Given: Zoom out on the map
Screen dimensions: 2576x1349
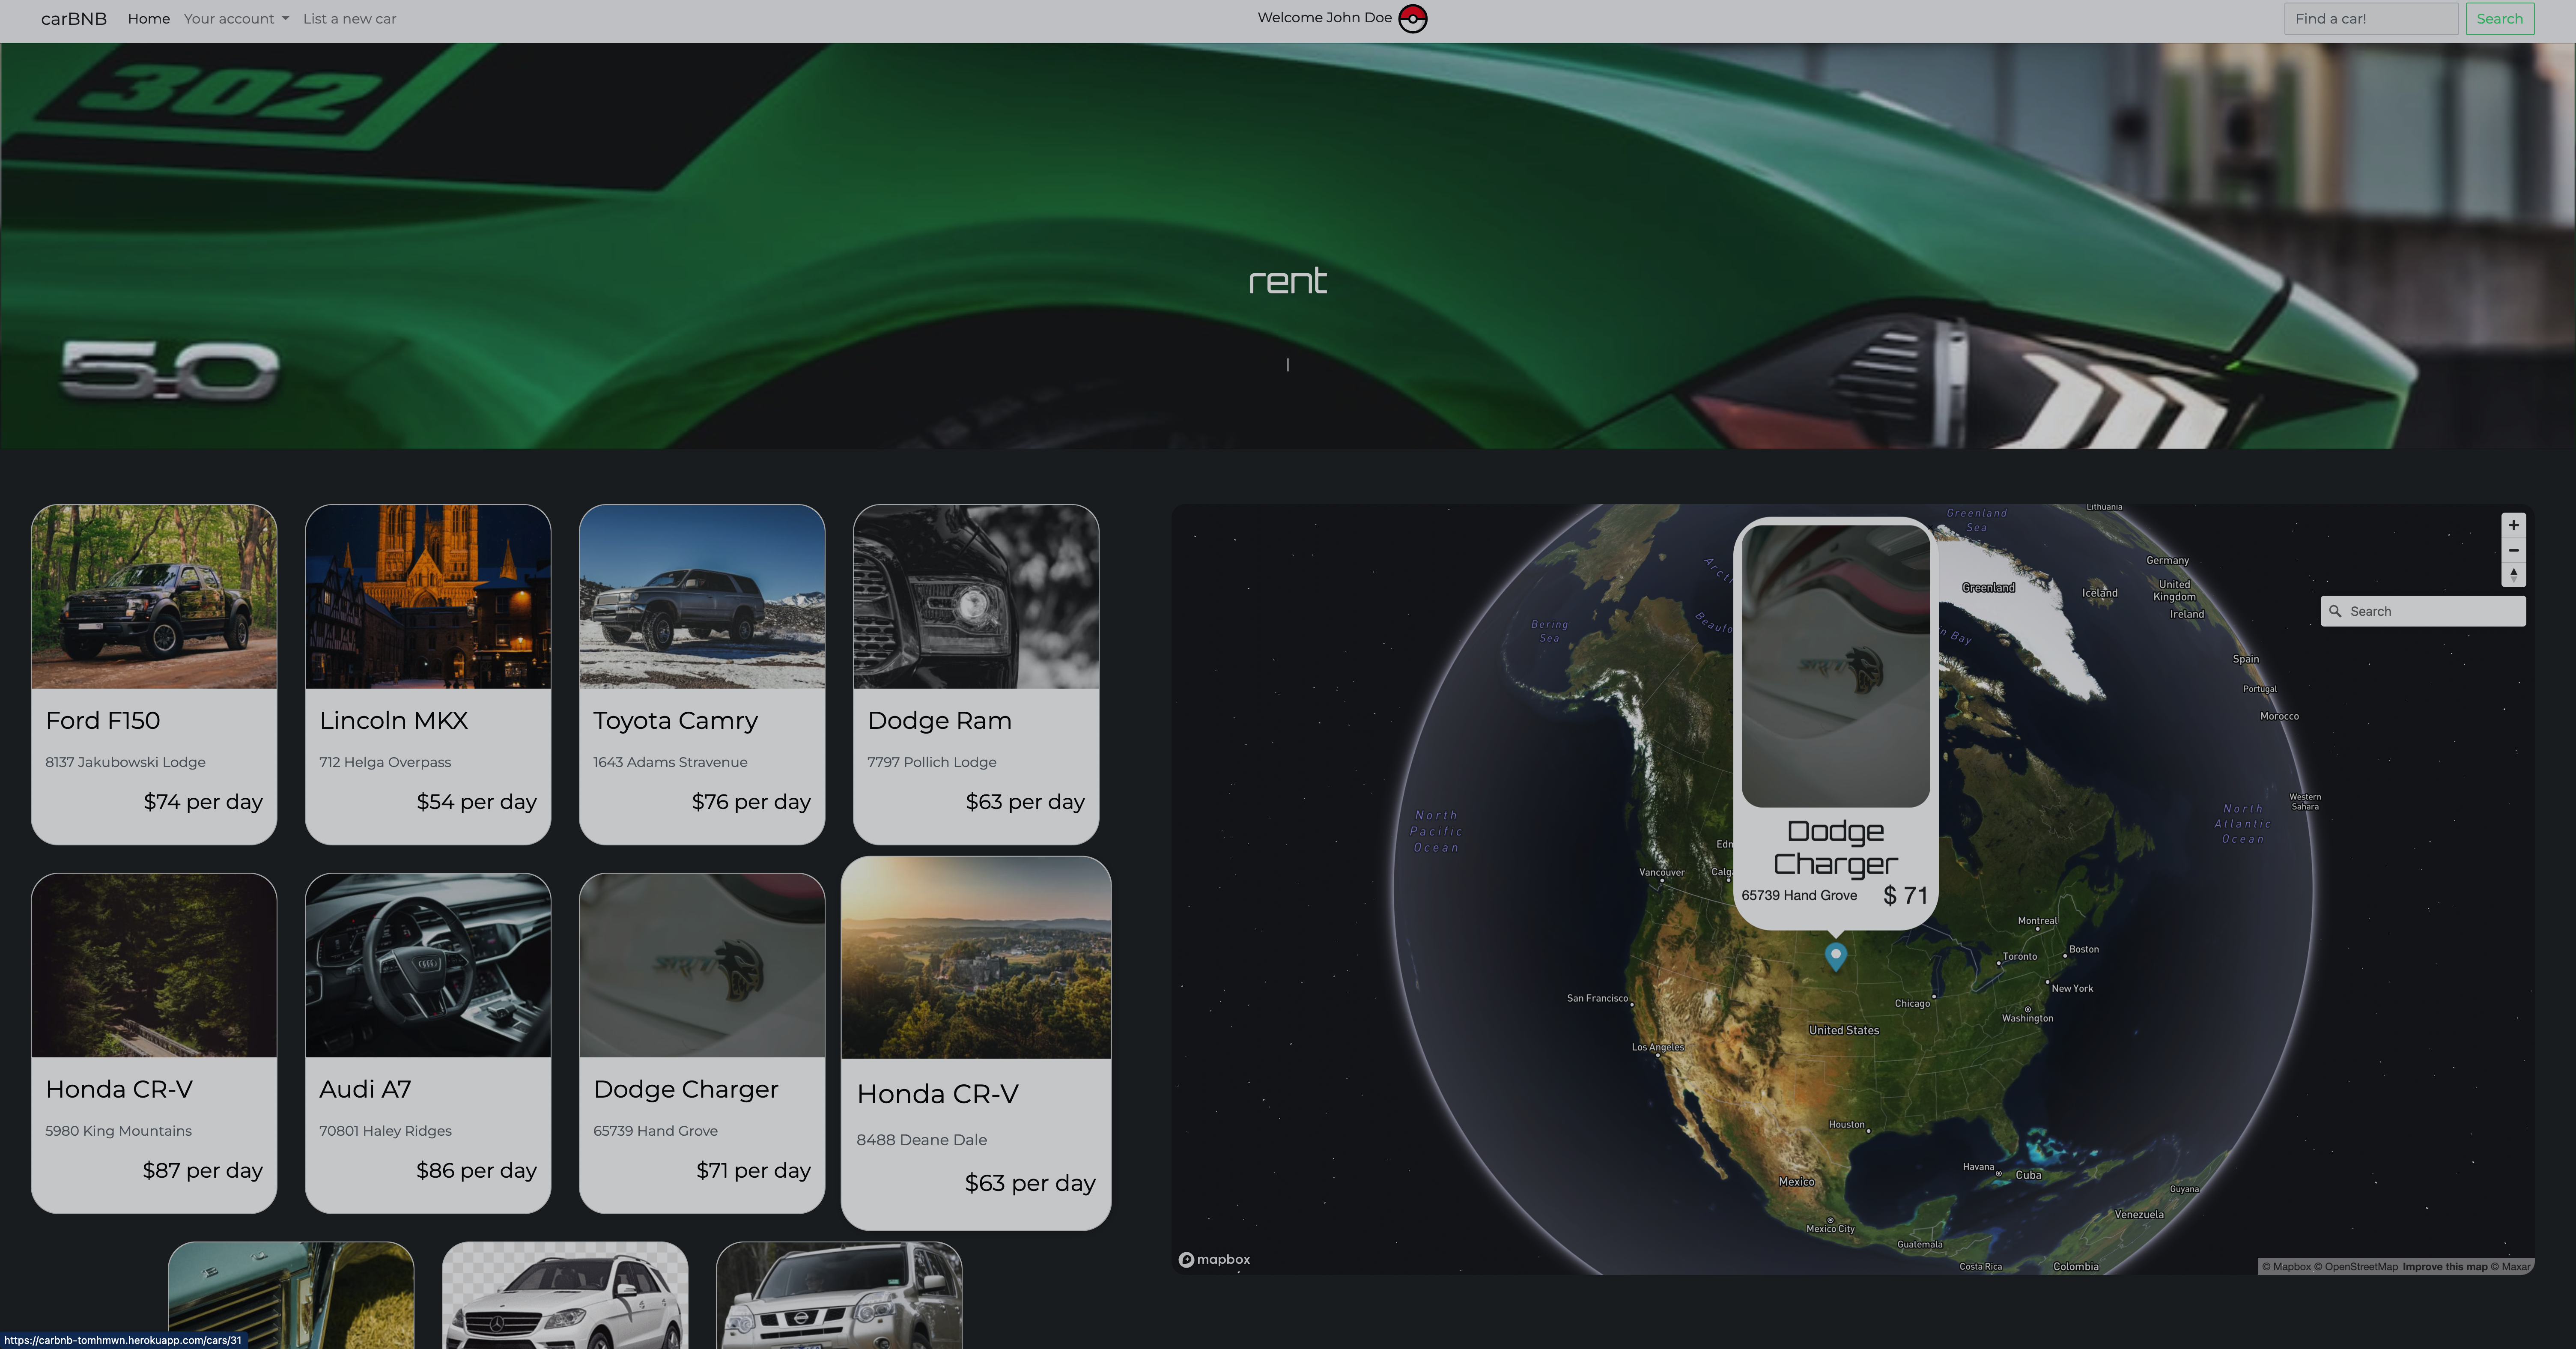Looking at the screenshot, I should 2513,550.
